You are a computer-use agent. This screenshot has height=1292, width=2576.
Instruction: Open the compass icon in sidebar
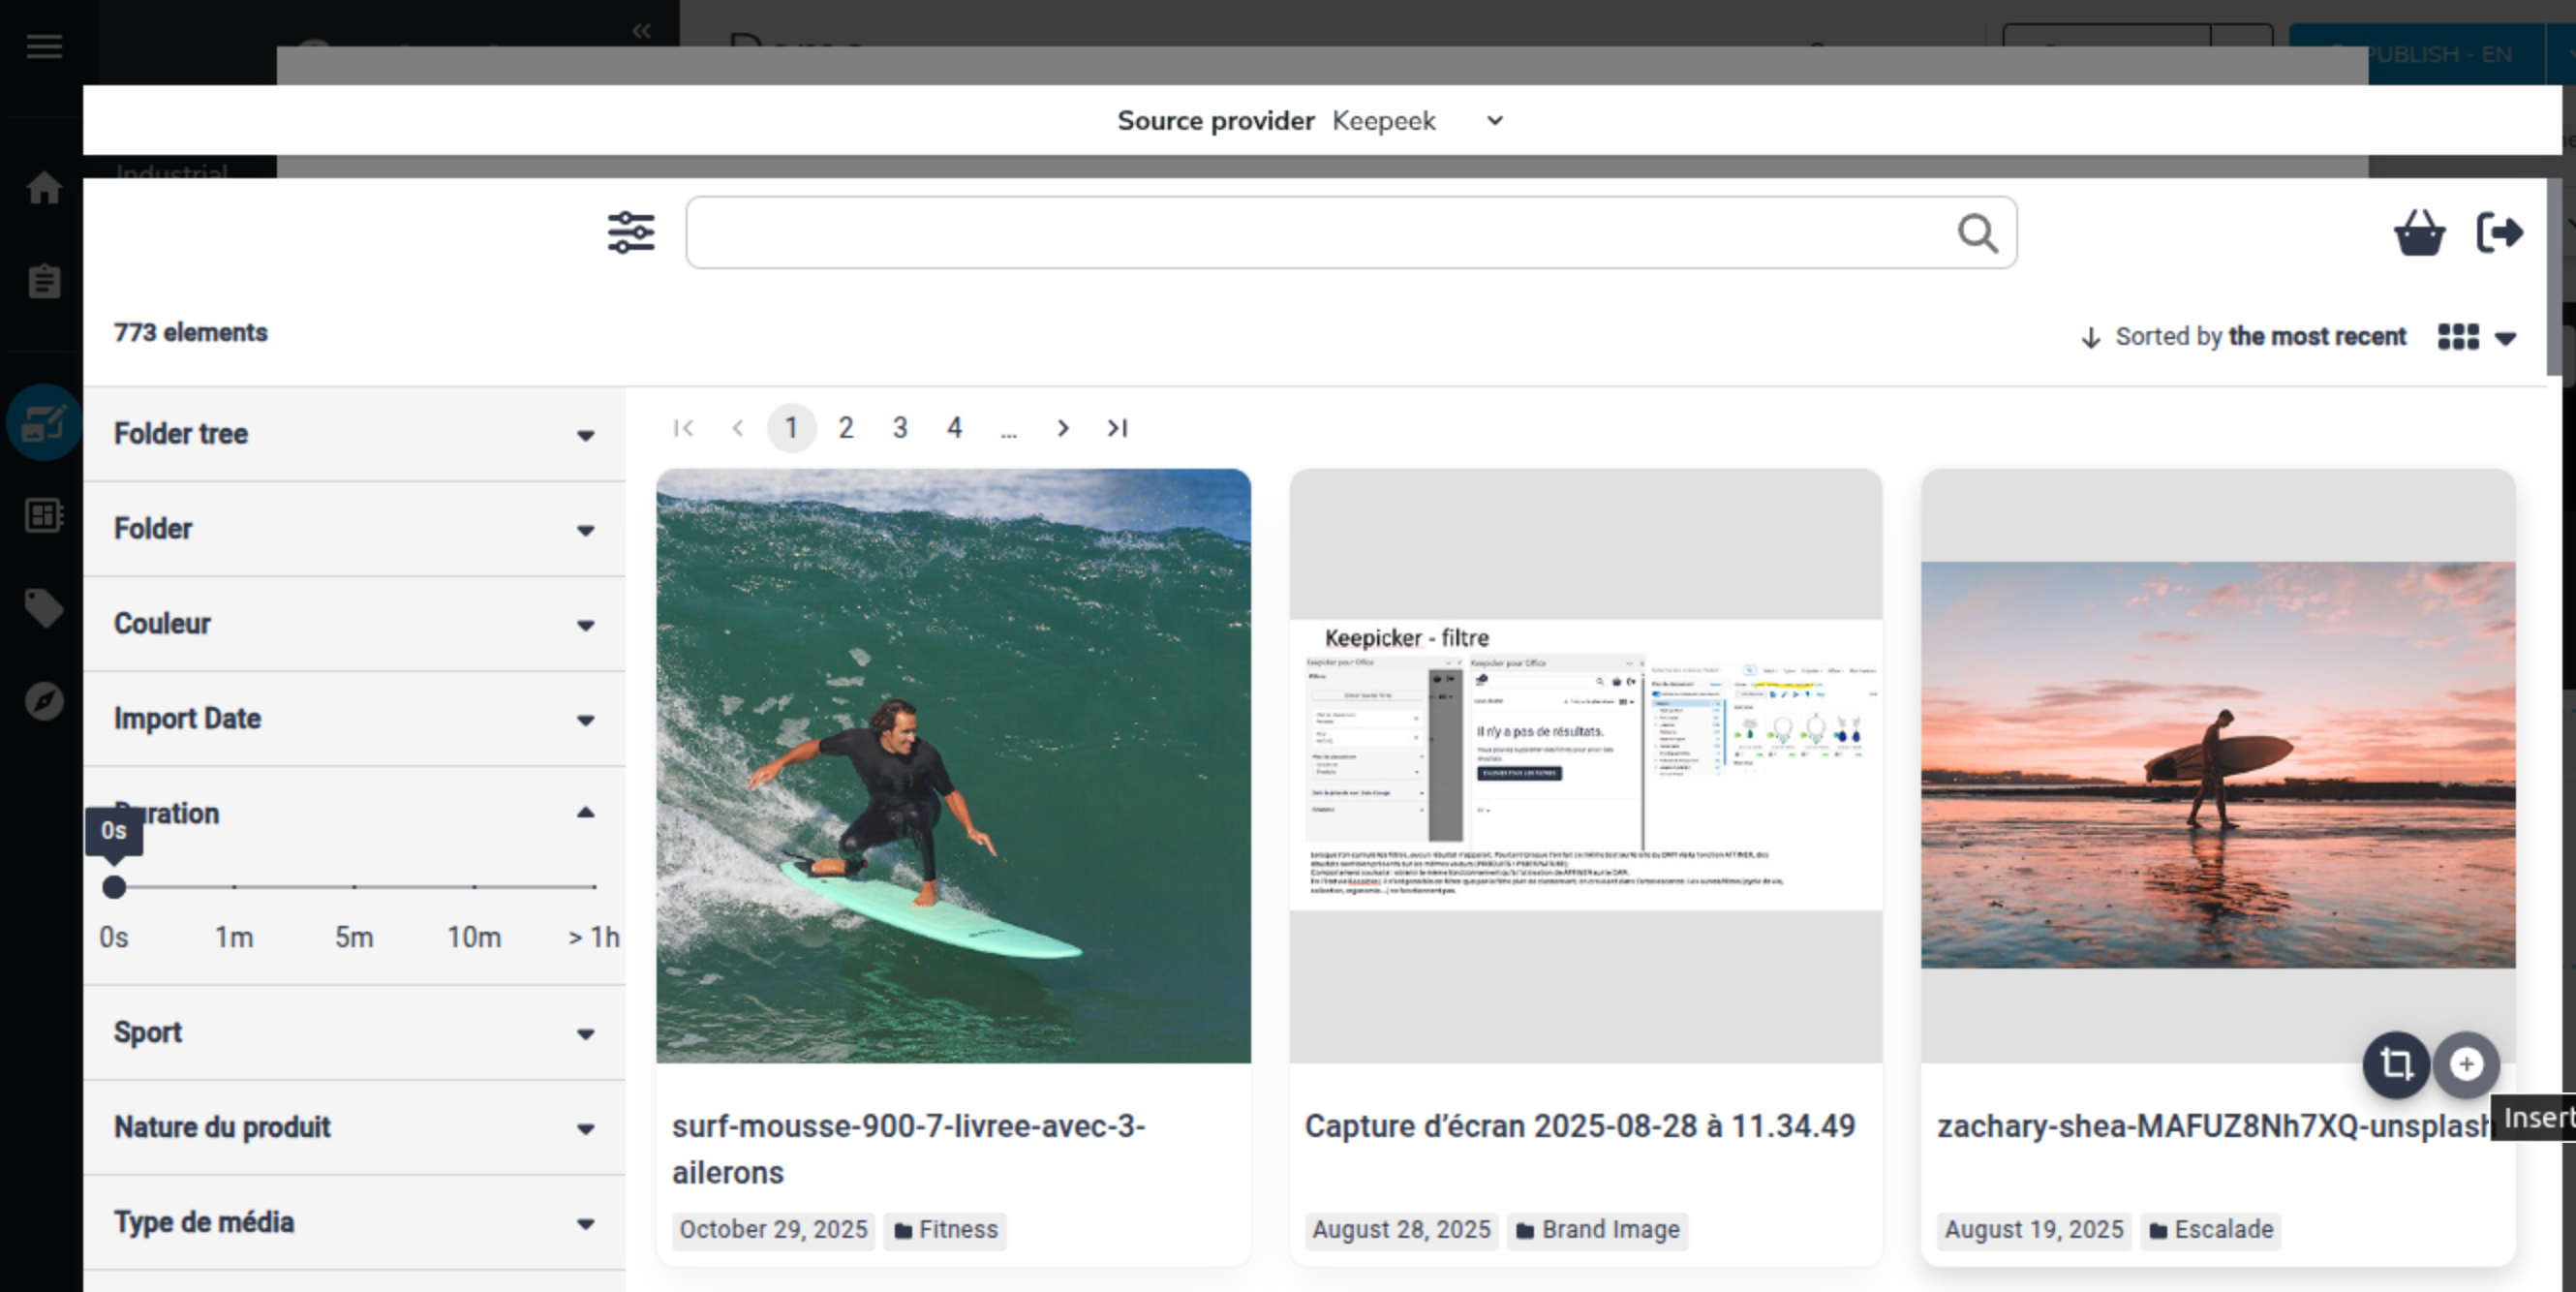point(44,701)
